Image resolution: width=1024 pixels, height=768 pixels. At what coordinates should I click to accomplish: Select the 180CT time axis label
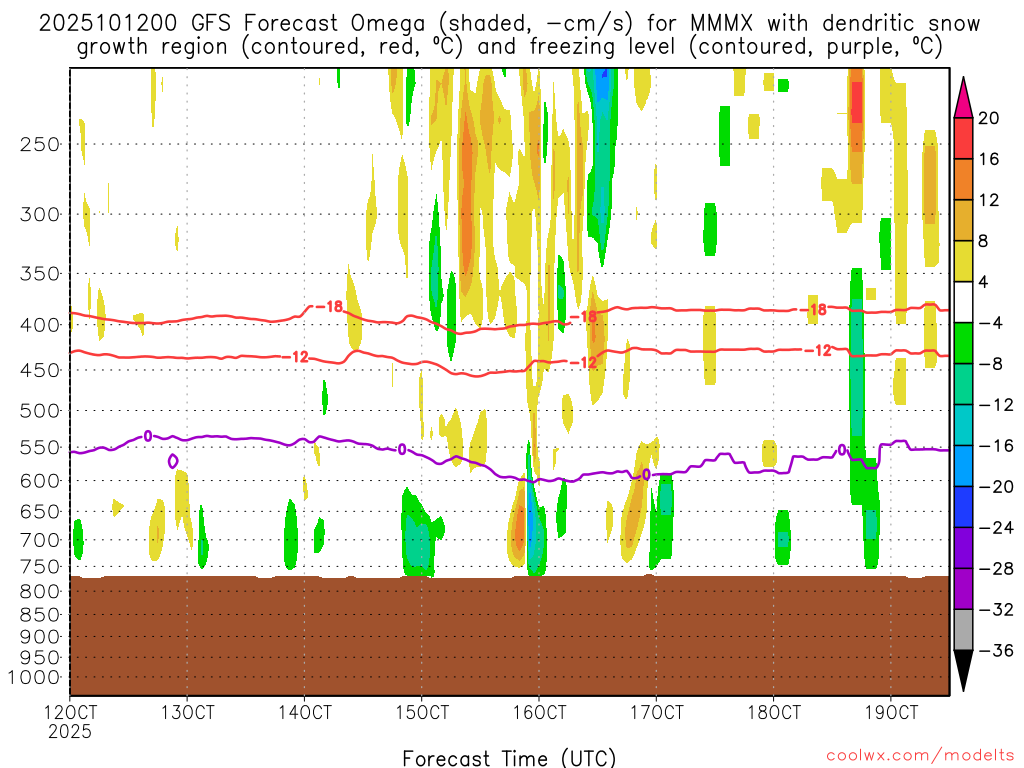click(x=774, y=713)
